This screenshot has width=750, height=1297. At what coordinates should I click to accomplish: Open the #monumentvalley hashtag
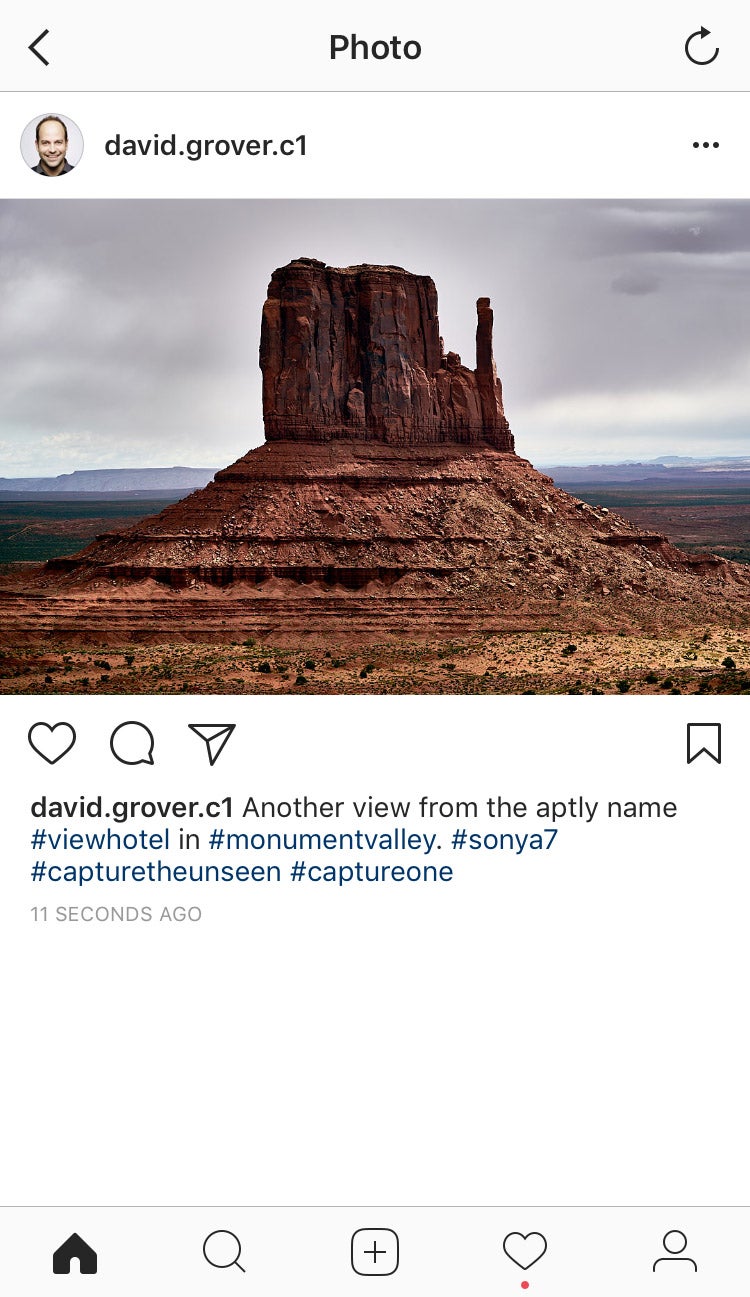(x=322, y=839)
